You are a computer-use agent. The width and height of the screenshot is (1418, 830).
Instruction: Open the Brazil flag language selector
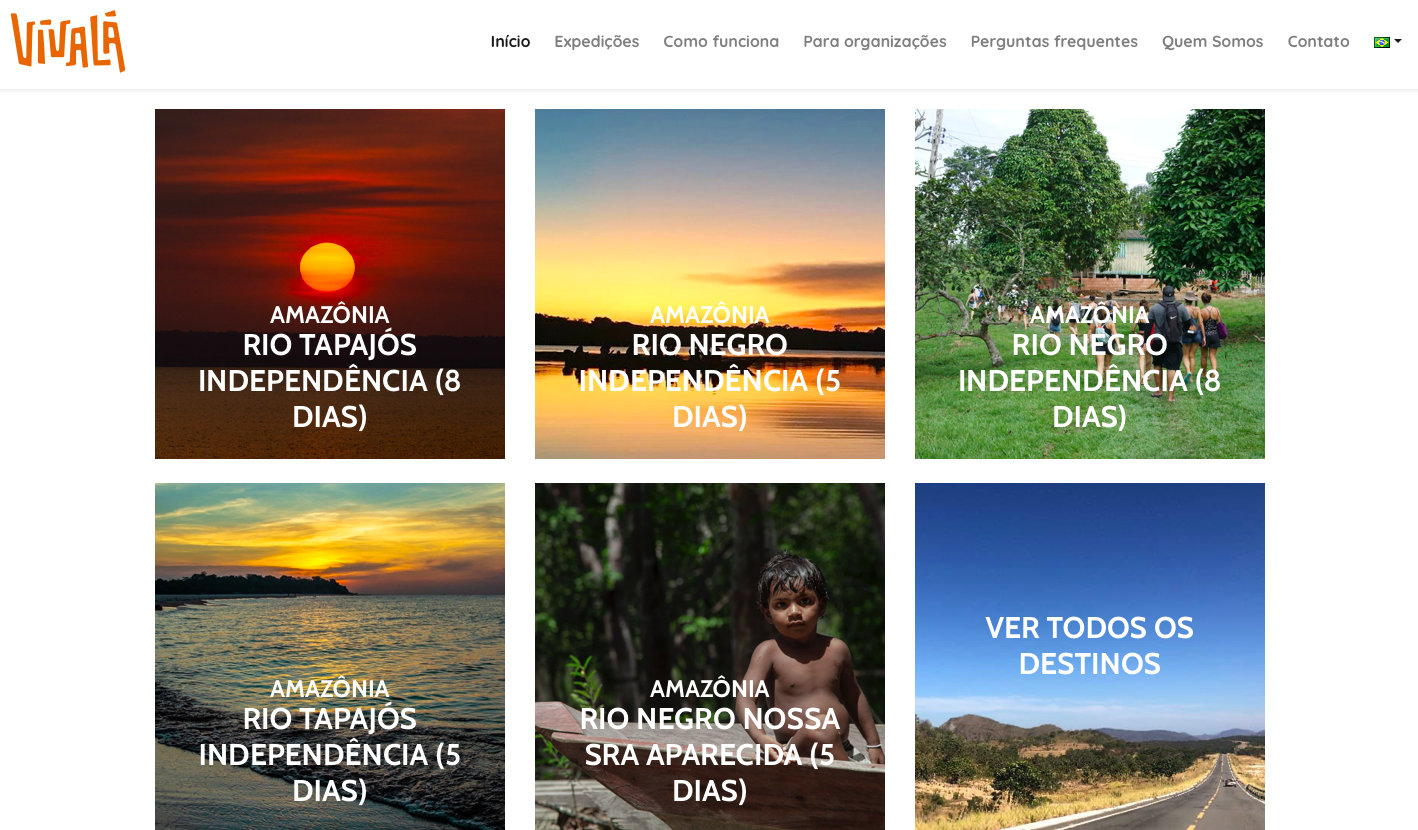pyautogui.click(x=1387, y=42)
